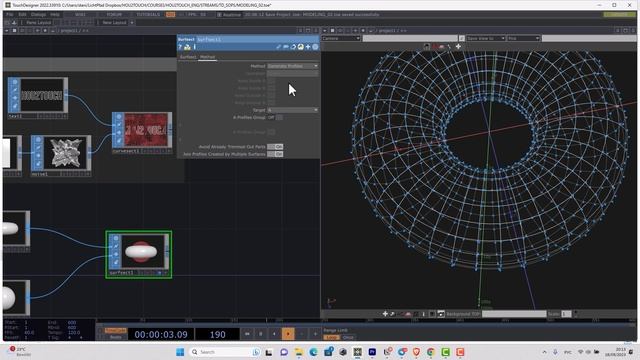Add a layout with the plus button

coord(132,22)
